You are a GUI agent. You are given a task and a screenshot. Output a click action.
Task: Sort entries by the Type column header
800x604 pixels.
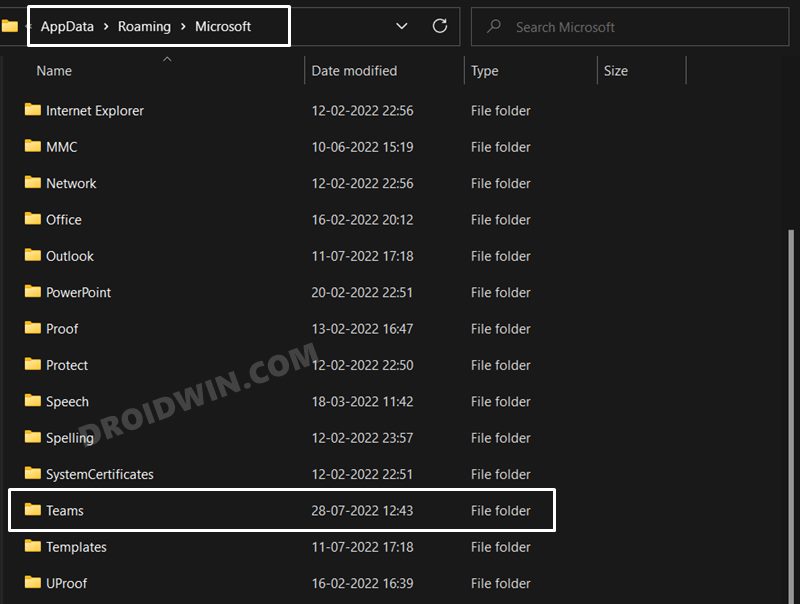(484, 70)
